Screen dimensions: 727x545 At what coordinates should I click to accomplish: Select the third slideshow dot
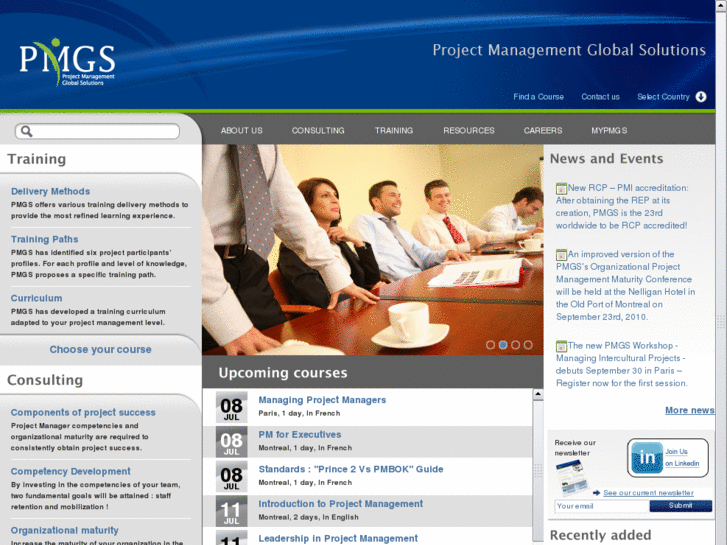point(515,345)
